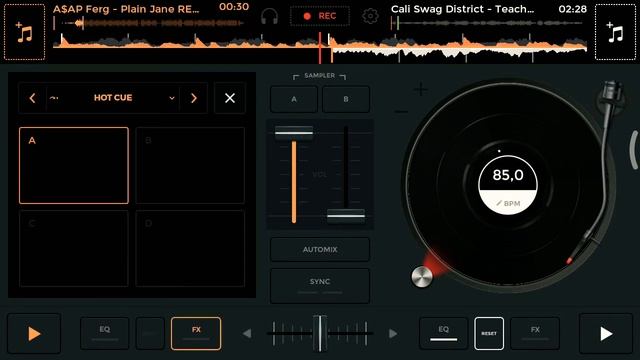Open right deck EQ panel
This screenshot has height=360, width=640.
(443, 333)
